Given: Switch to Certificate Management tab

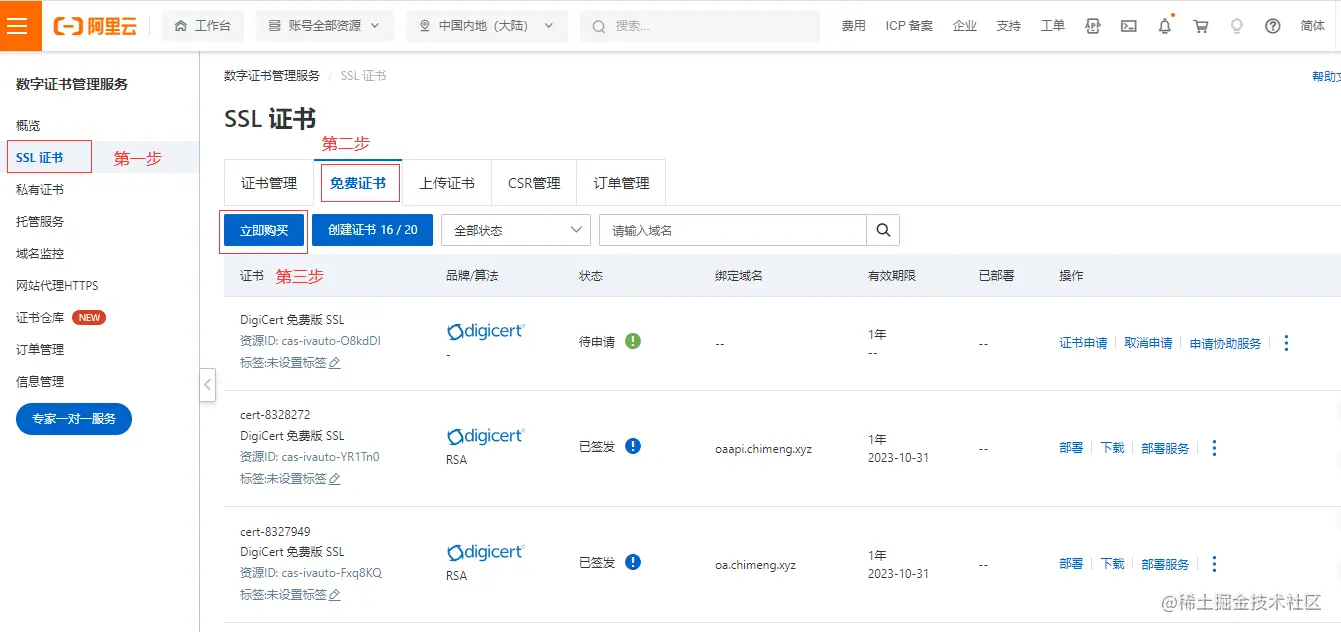Looking at the screenshot, I should tap(269, 183).
